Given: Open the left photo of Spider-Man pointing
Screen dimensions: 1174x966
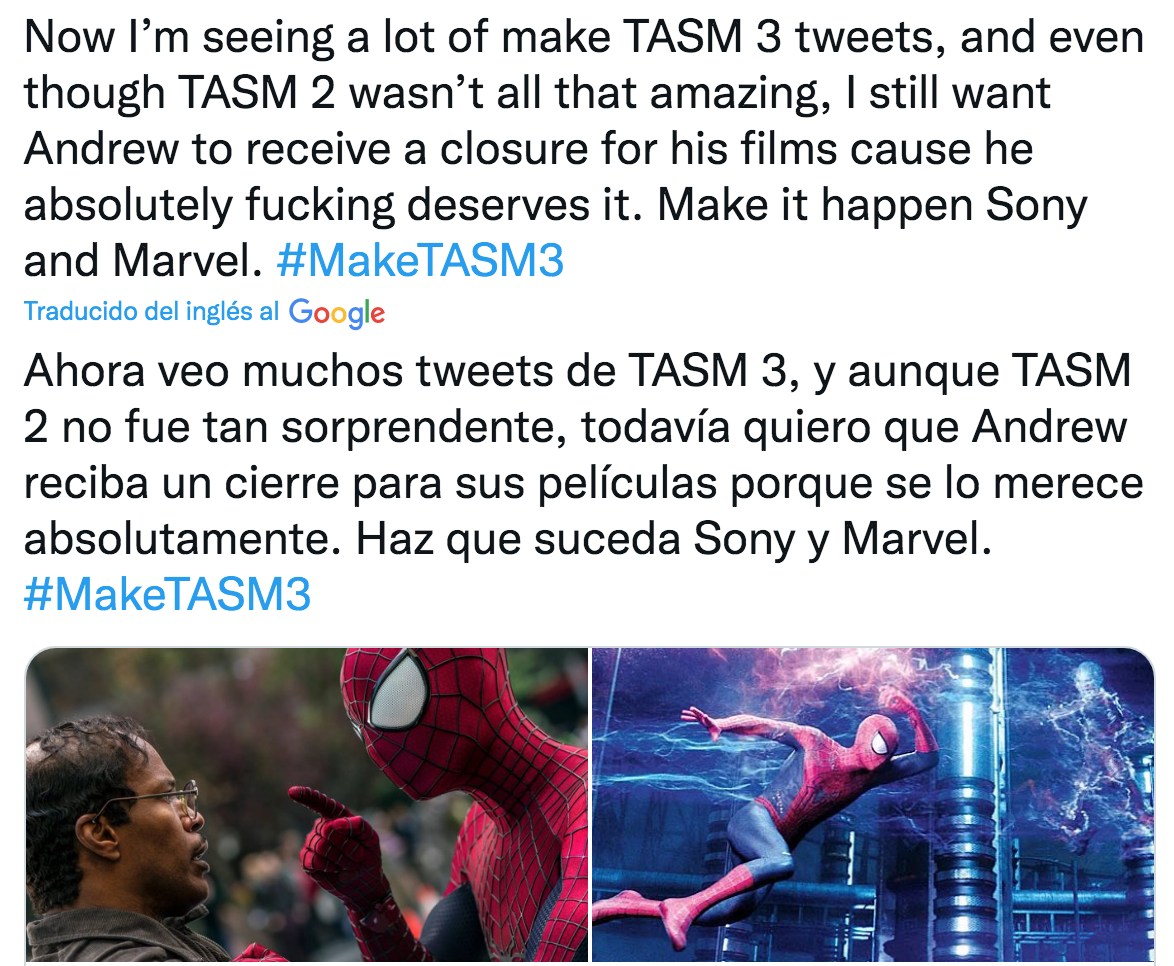Looking at the screenshot, I should tap(306, 805).
